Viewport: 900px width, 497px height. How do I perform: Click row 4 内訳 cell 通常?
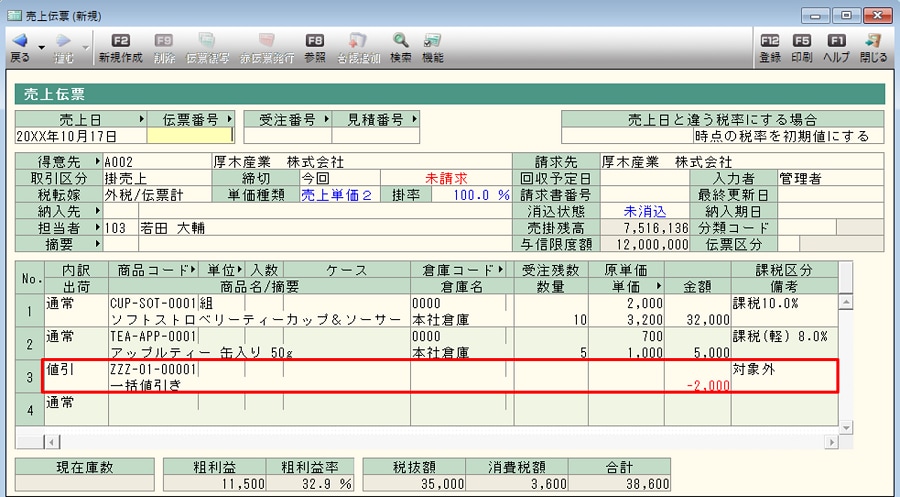76,402
